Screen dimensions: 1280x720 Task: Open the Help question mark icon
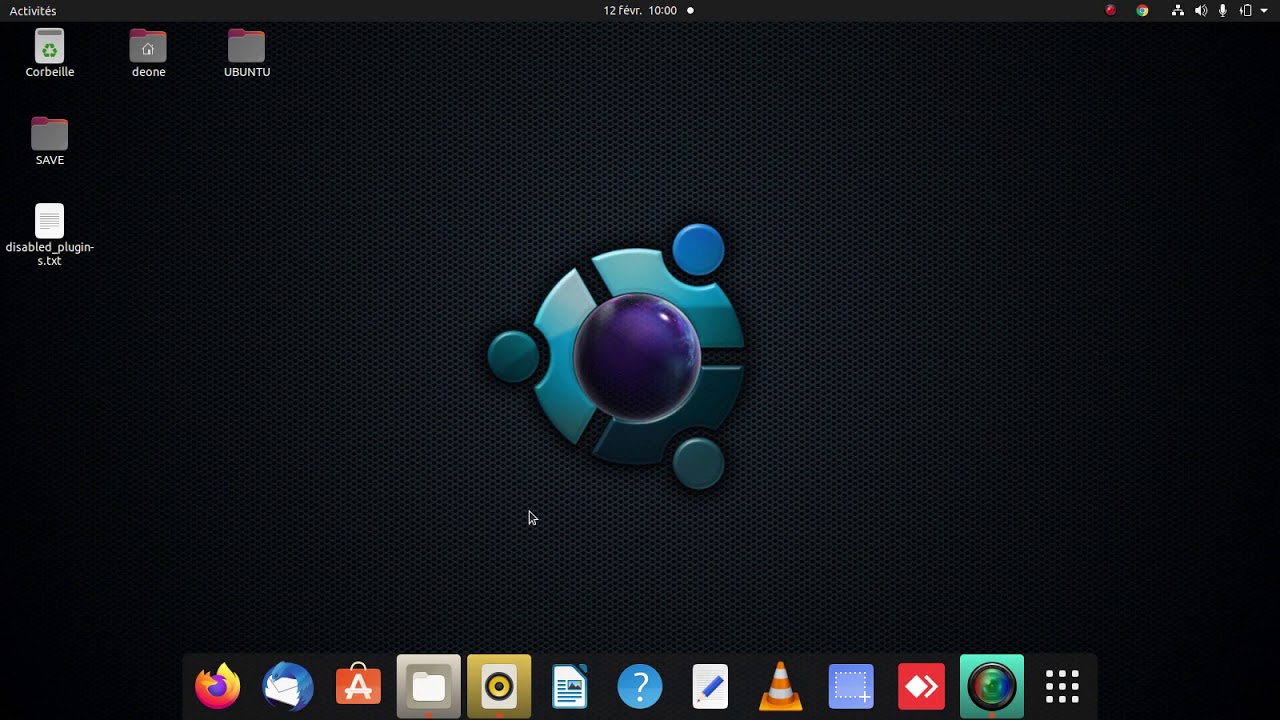point(640,687)
